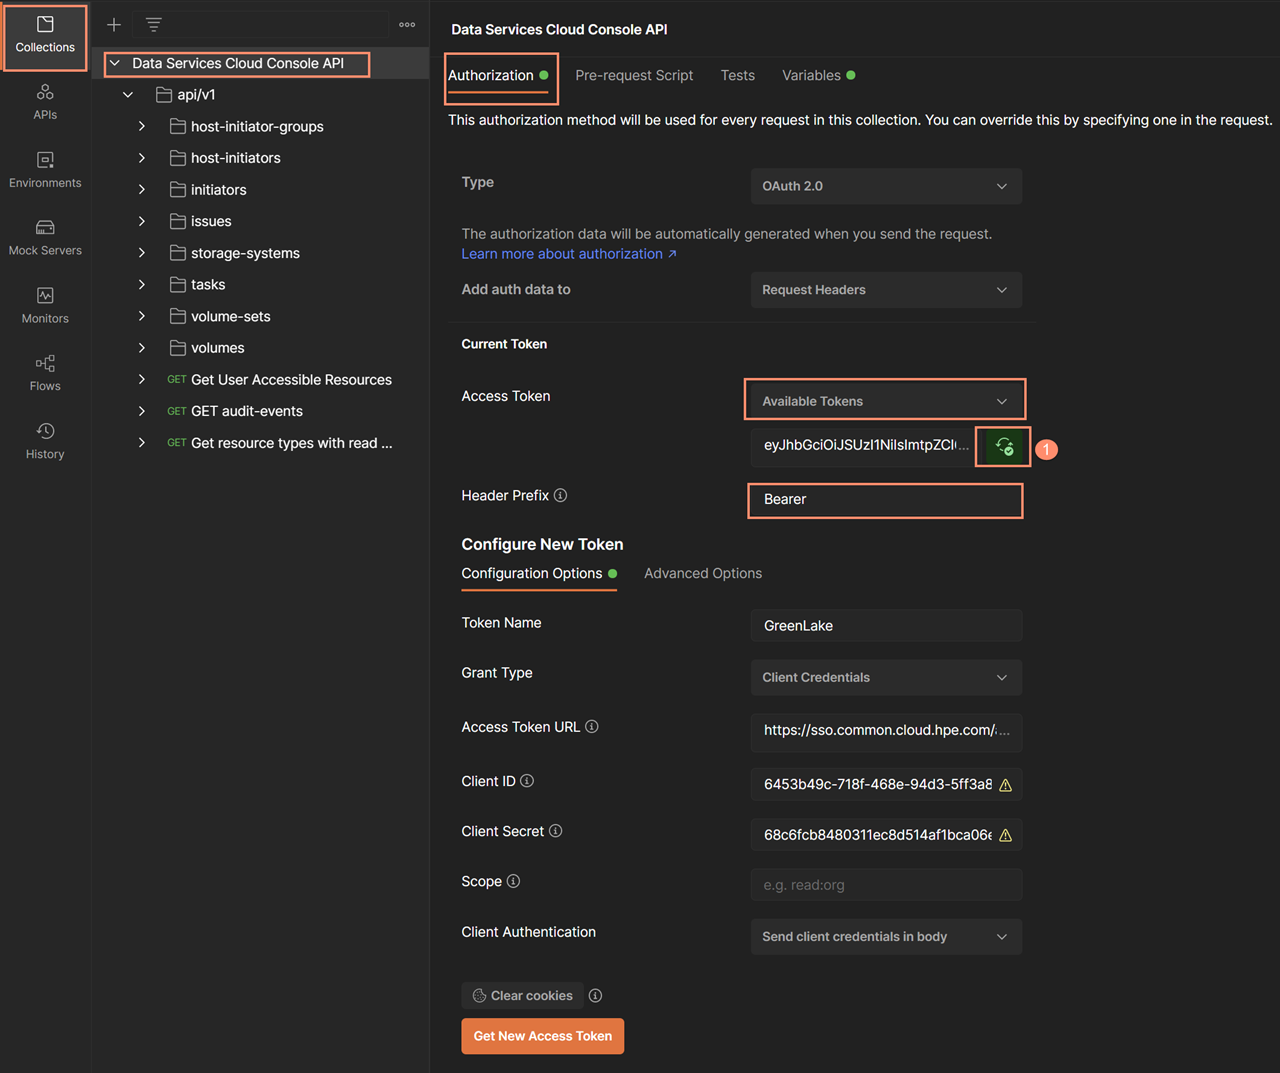1280x1073 pixels.
Task: Click the Token Name GreenLake field
Action: [886, 626]
